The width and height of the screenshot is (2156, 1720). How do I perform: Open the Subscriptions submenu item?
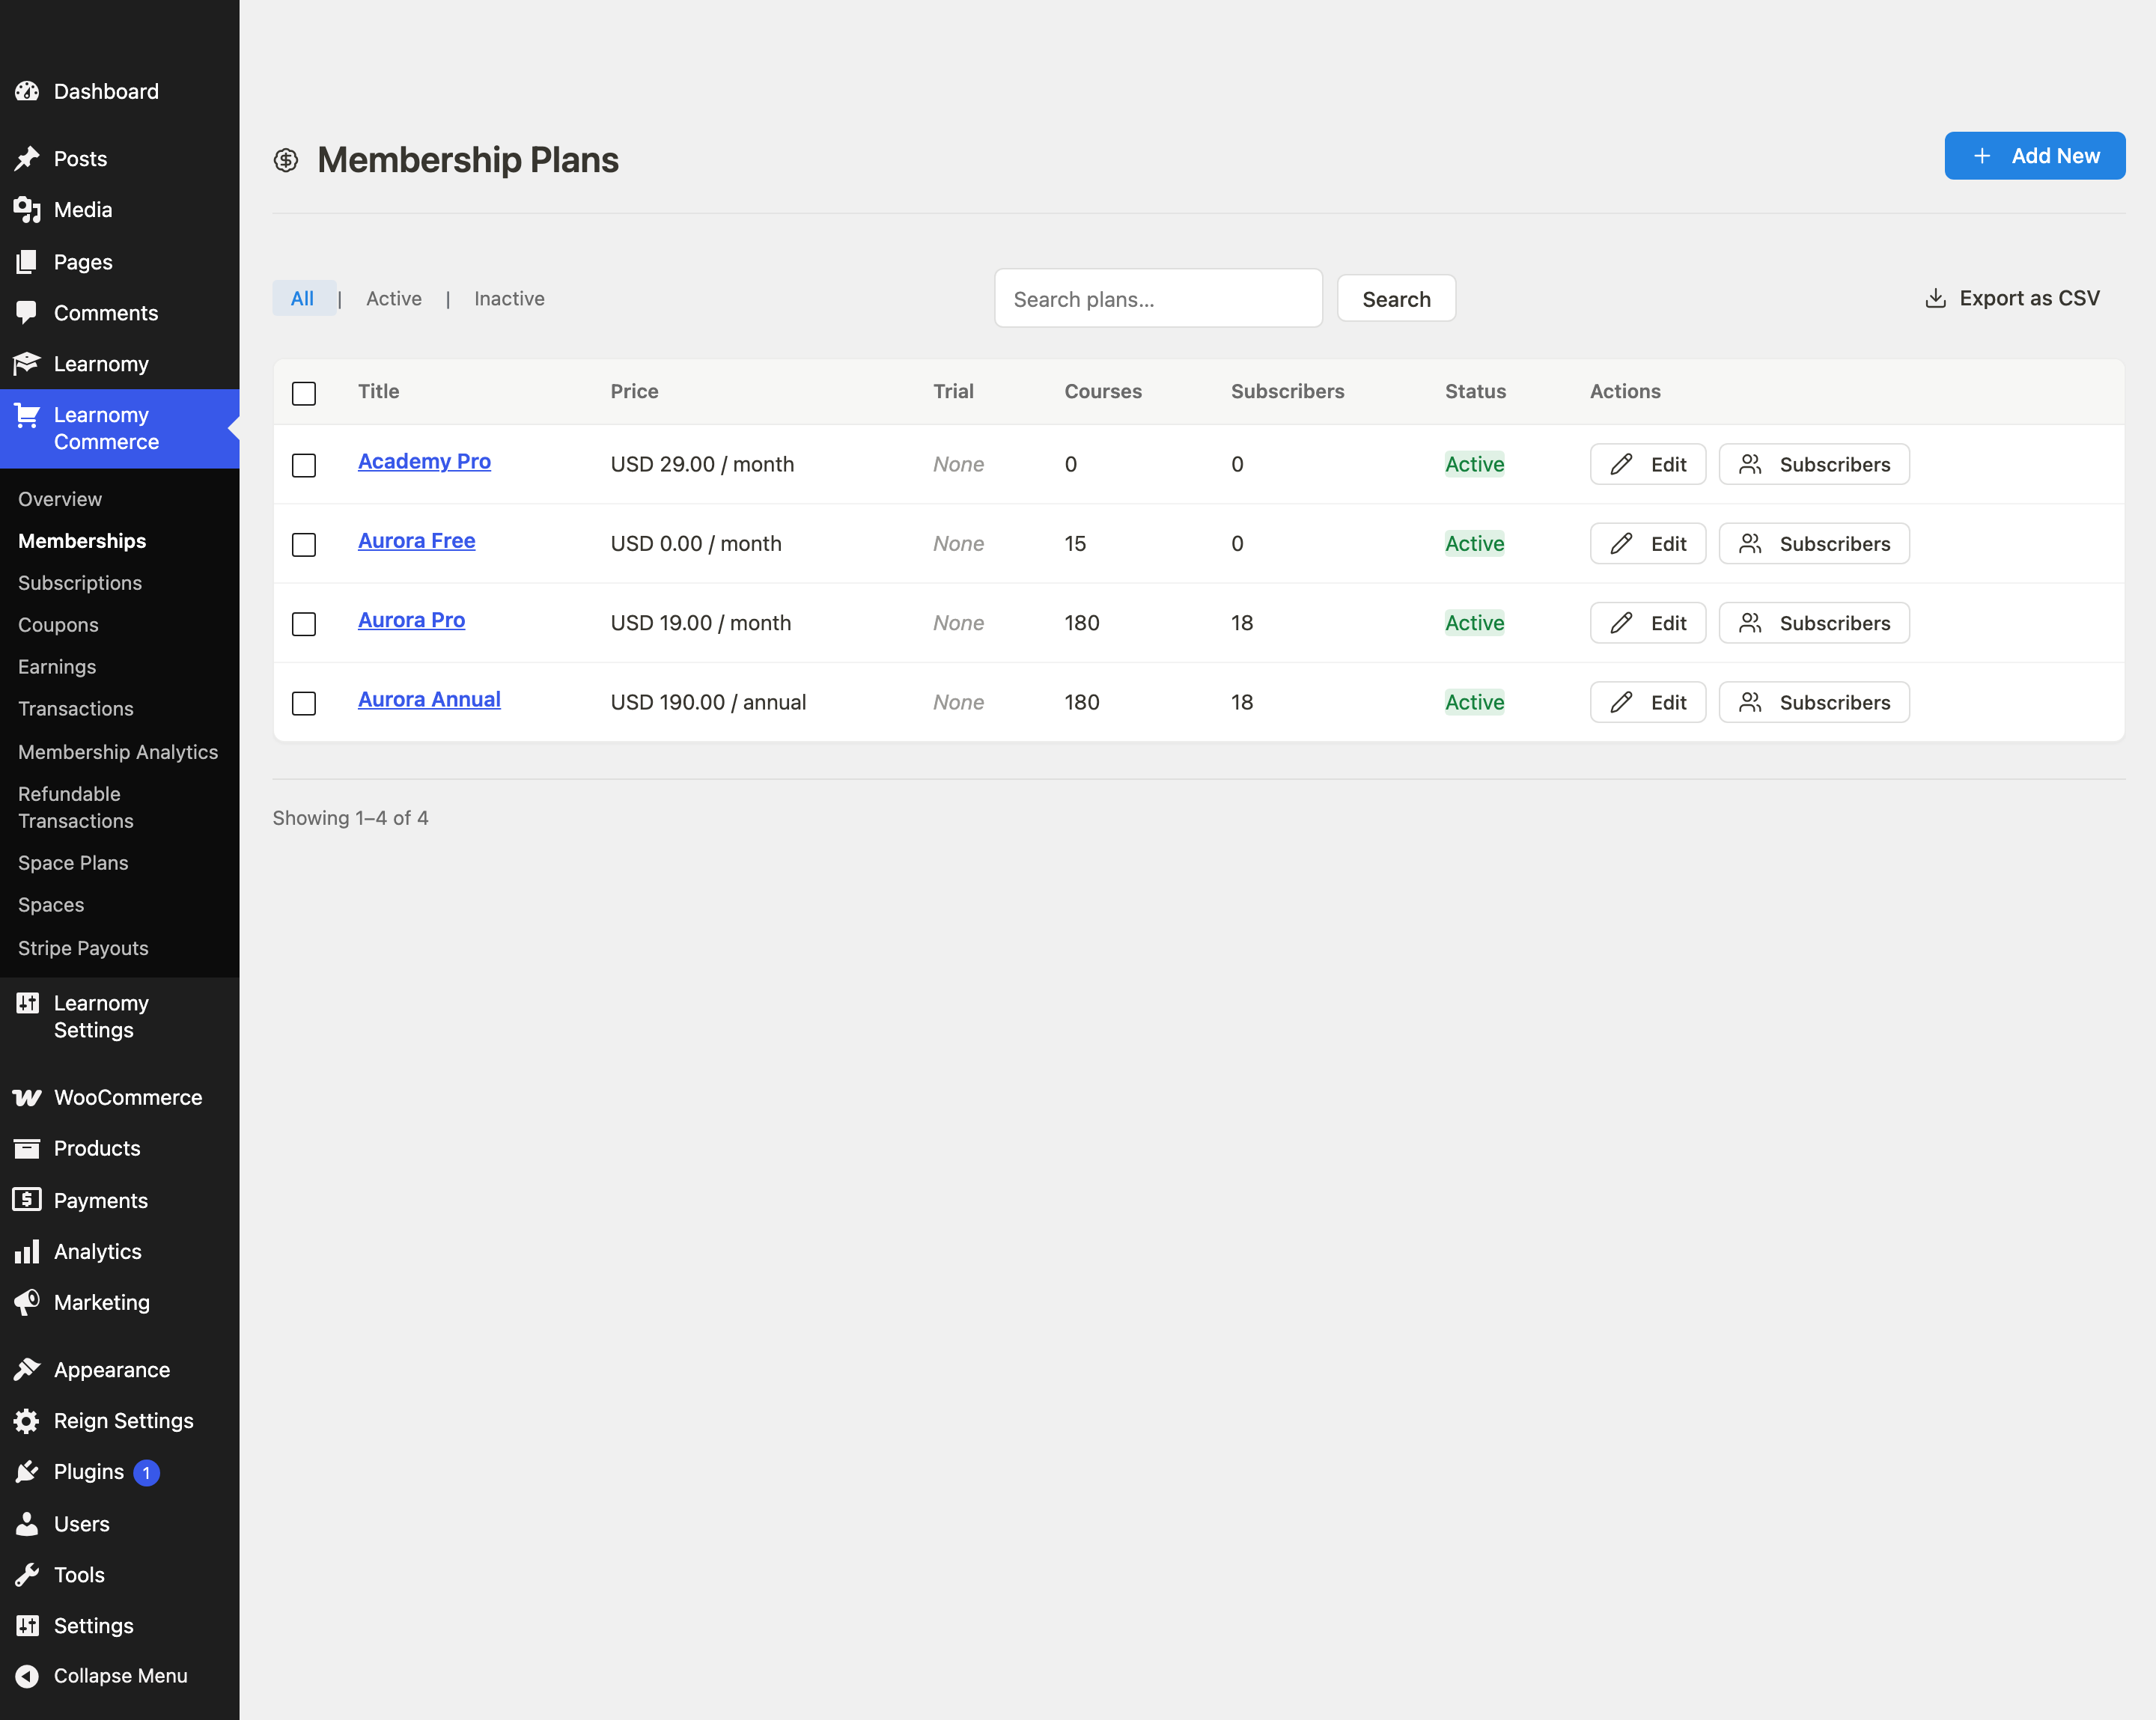80,583
